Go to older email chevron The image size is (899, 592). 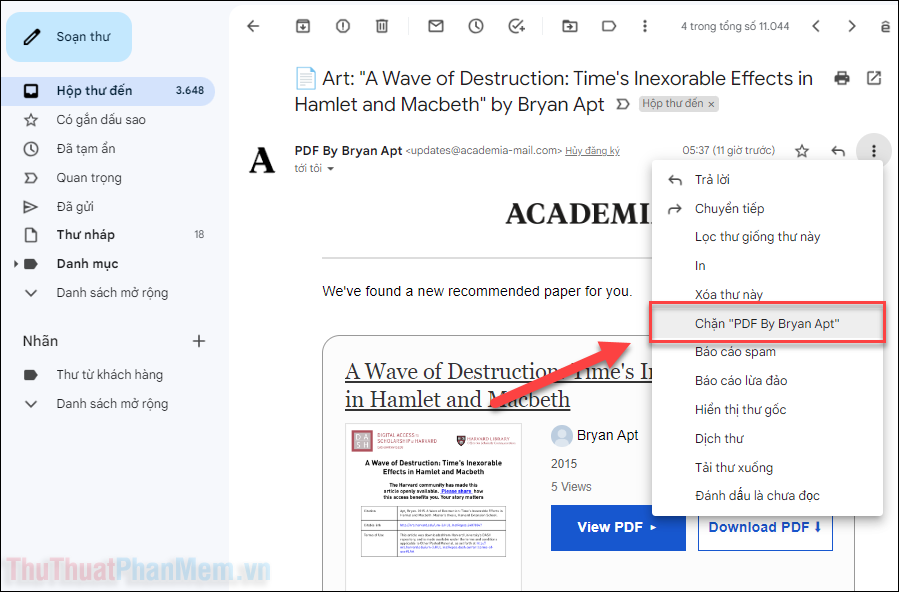pyautogui.click(x=852, y=26)
